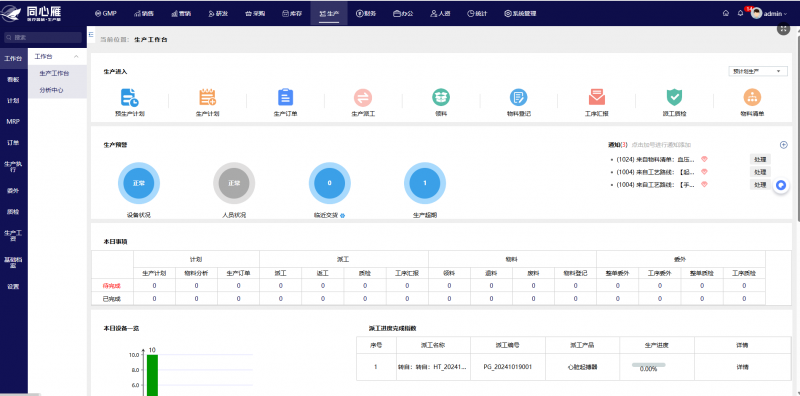
Task: Open the 统计 top menu
Action: (477, 13)
